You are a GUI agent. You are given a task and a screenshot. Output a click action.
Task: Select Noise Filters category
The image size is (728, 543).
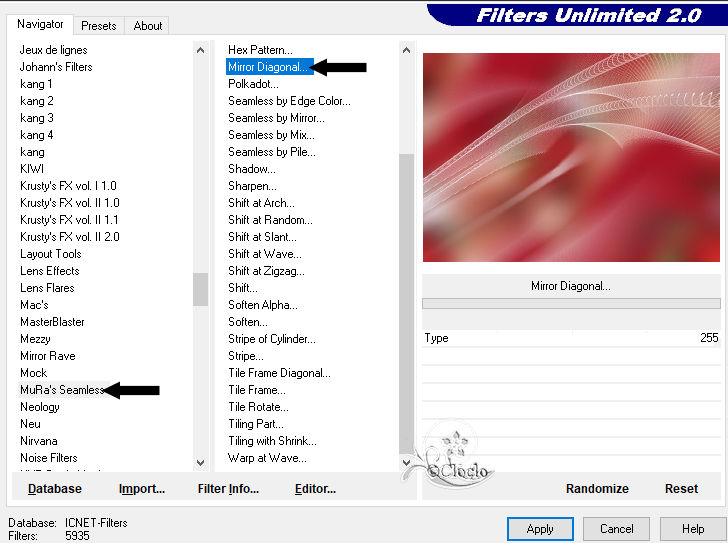click(49, 458)
